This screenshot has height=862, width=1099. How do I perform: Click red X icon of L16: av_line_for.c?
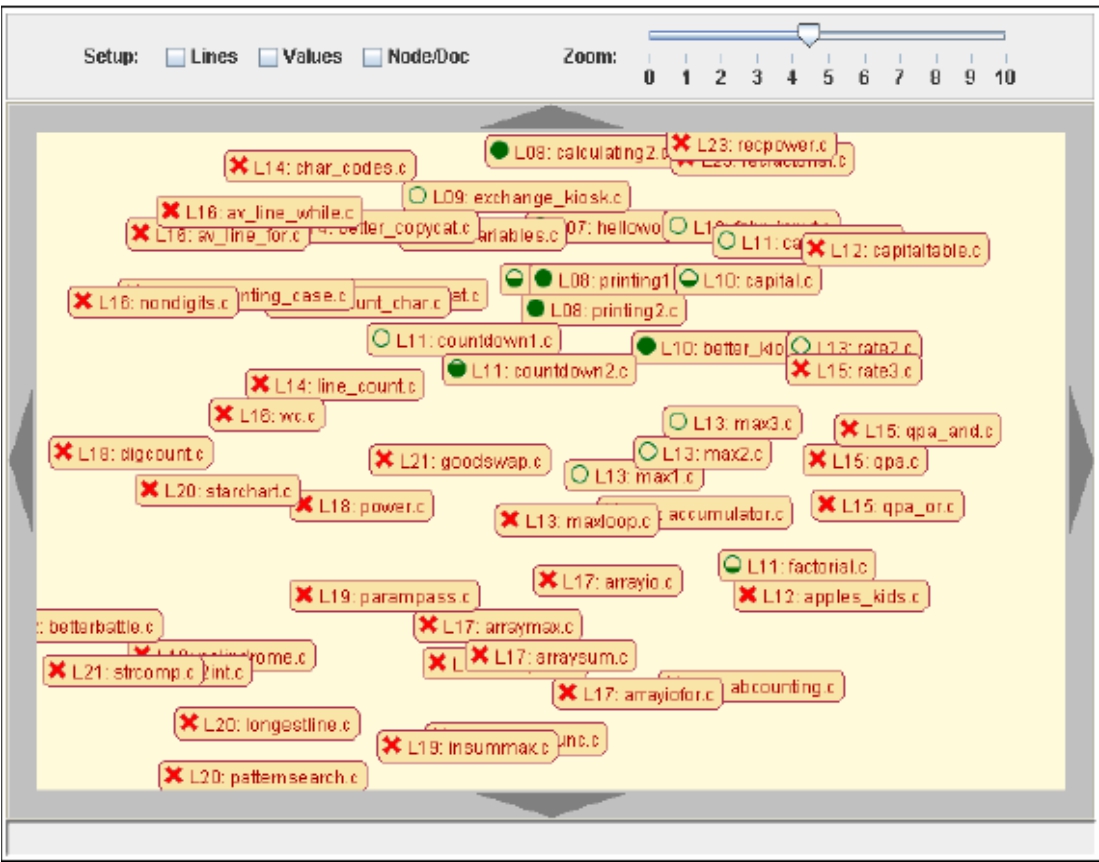click(x=141, y=233)
